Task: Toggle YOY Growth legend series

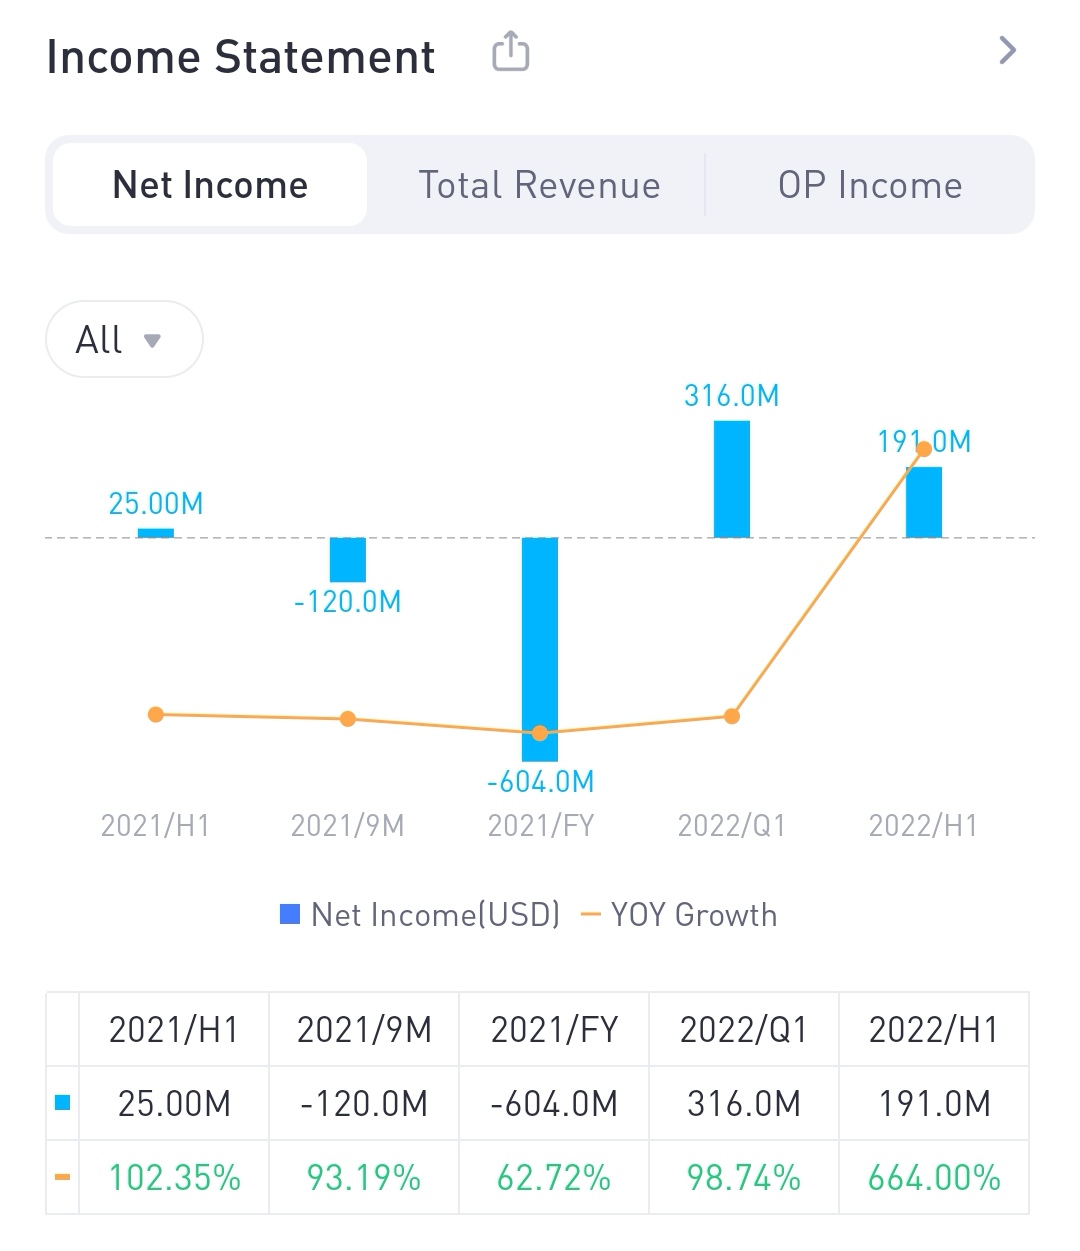Action: tap(680, 915)
